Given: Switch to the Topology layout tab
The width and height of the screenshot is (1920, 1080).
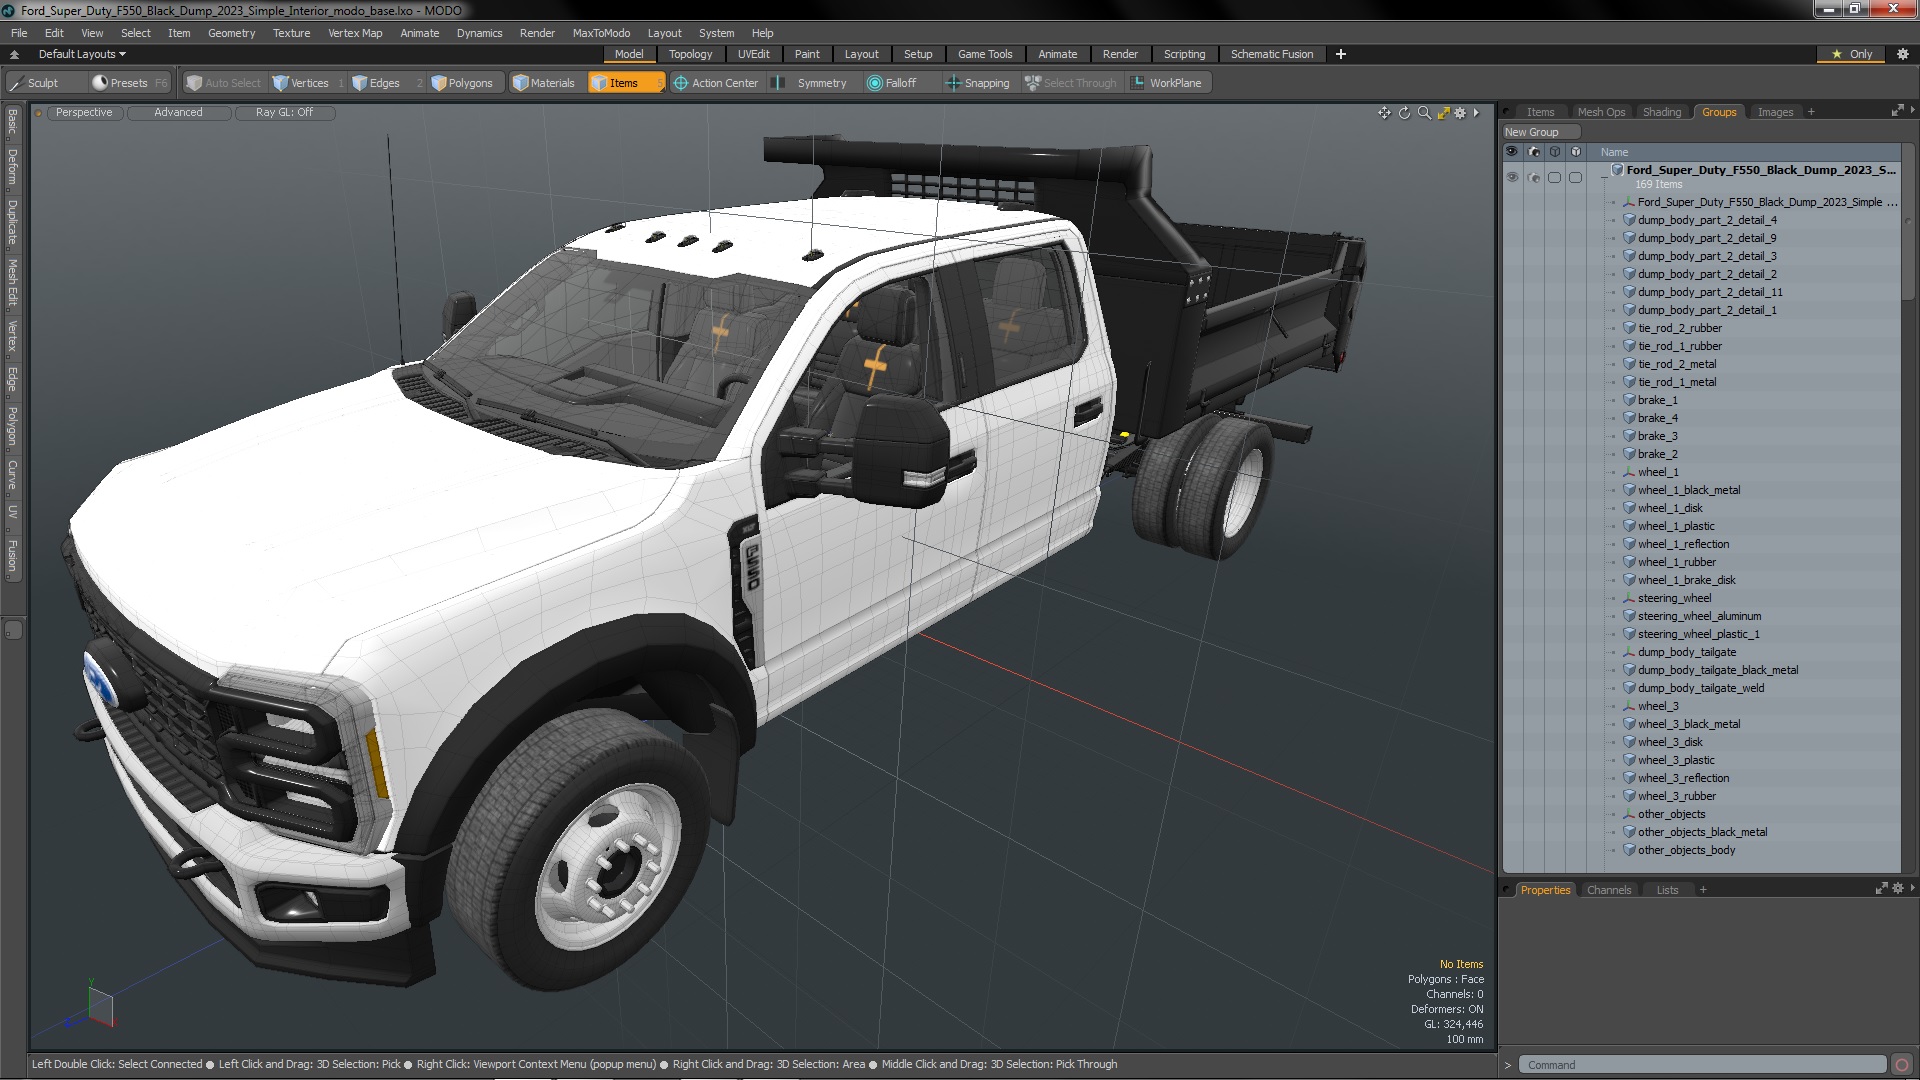Looking at the screenshot, I should point(690,54).
